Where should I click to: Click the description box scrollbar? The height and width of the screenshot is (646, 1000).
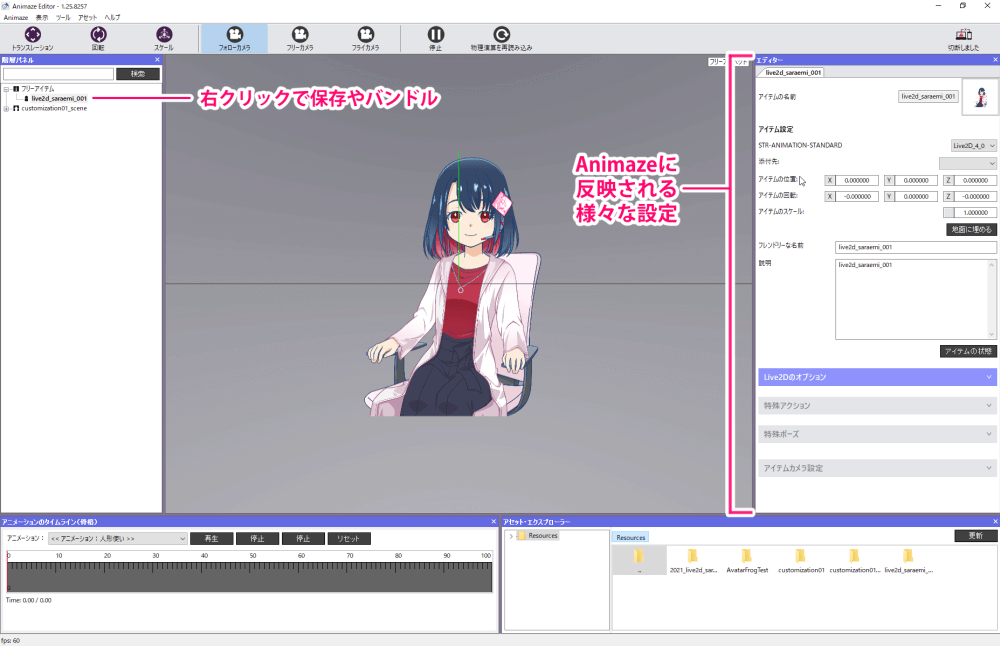(992, 299)
